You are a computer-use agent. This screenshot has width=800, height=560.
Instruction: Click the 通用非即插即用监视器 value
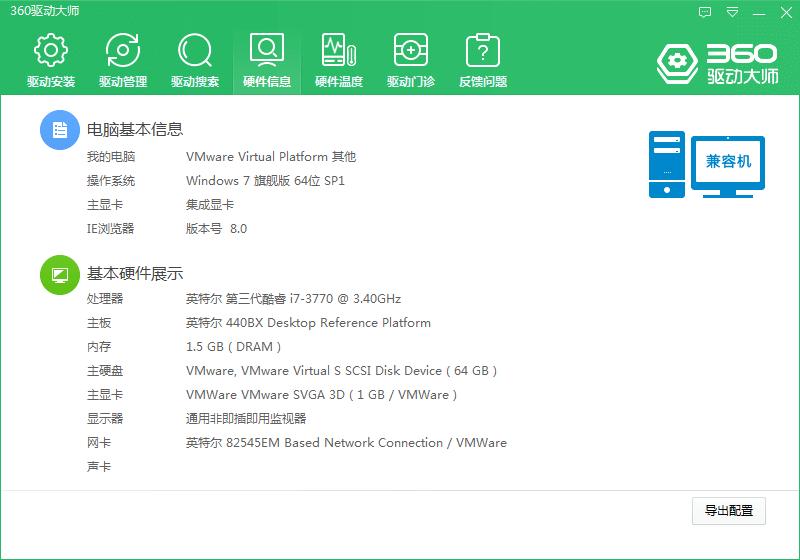click(x=246, y=419)
